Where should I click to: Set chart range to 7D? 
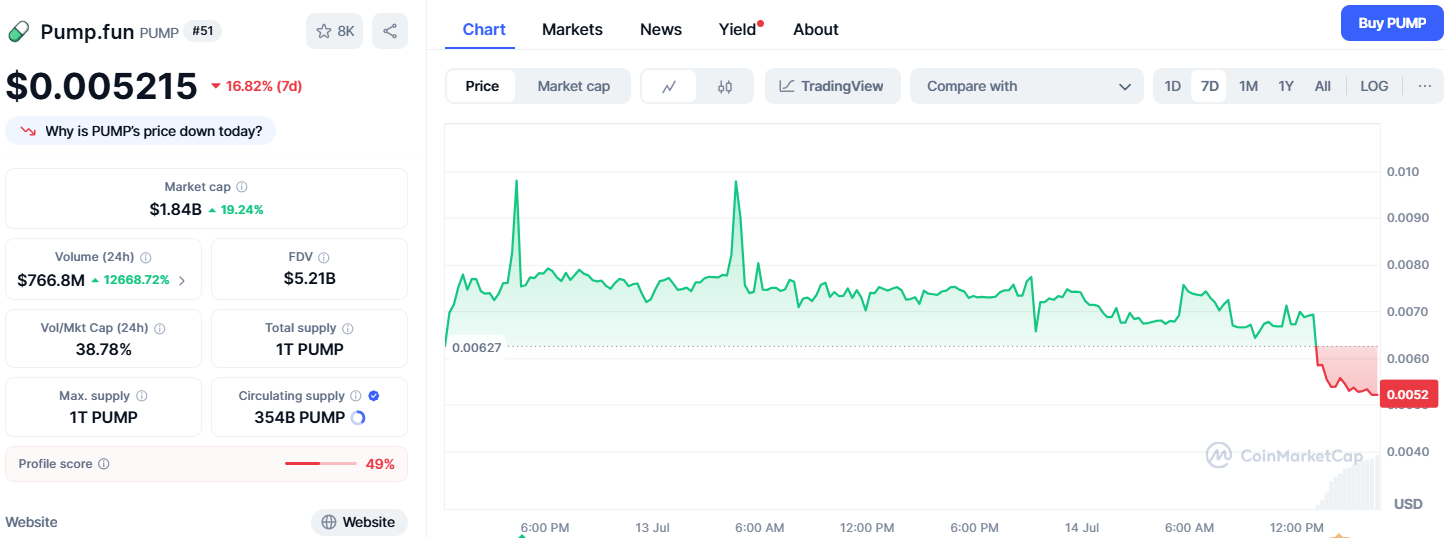tap(1210, 86)
